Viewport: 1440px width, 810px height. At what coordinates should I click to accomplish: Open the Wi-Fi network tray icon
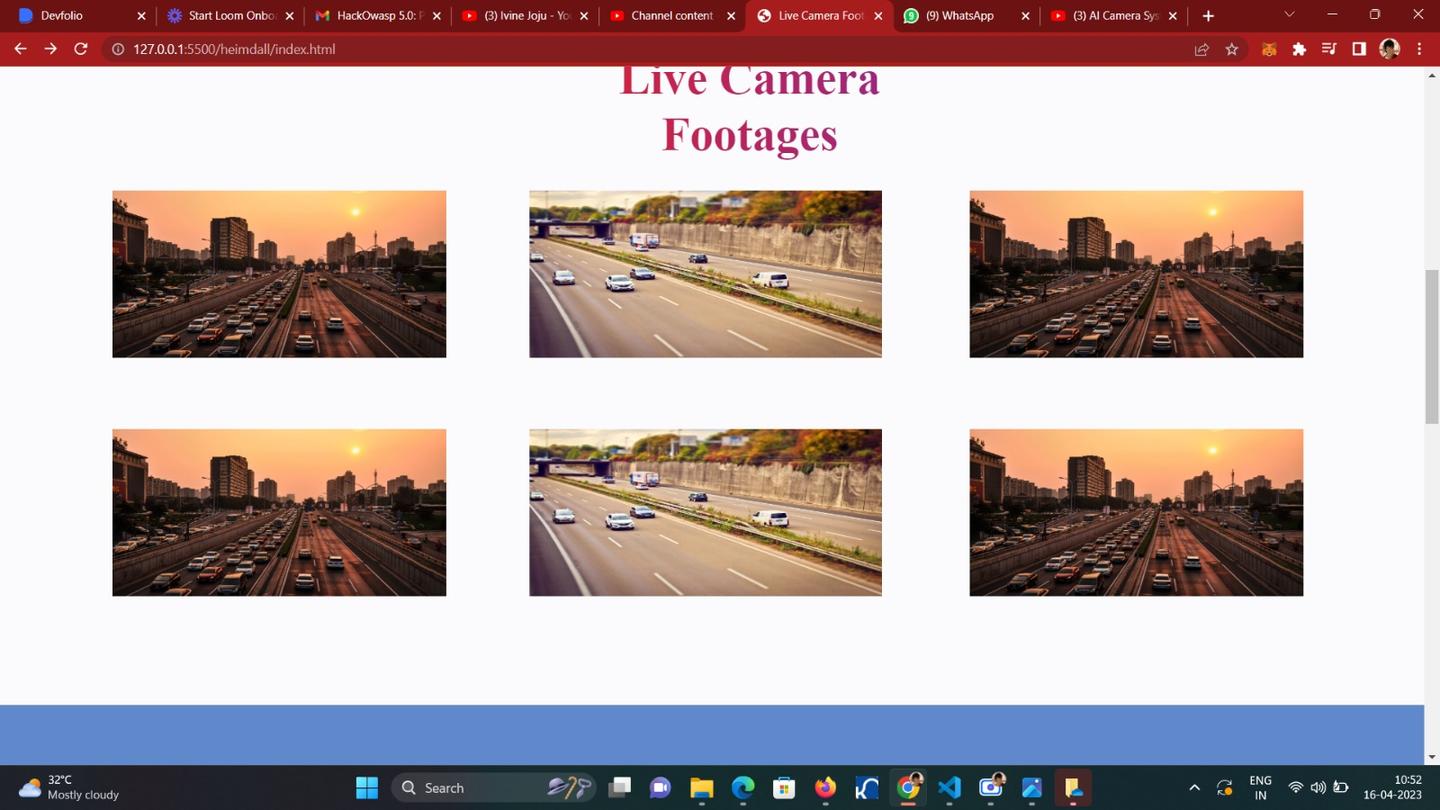[x=1296, y=788]
